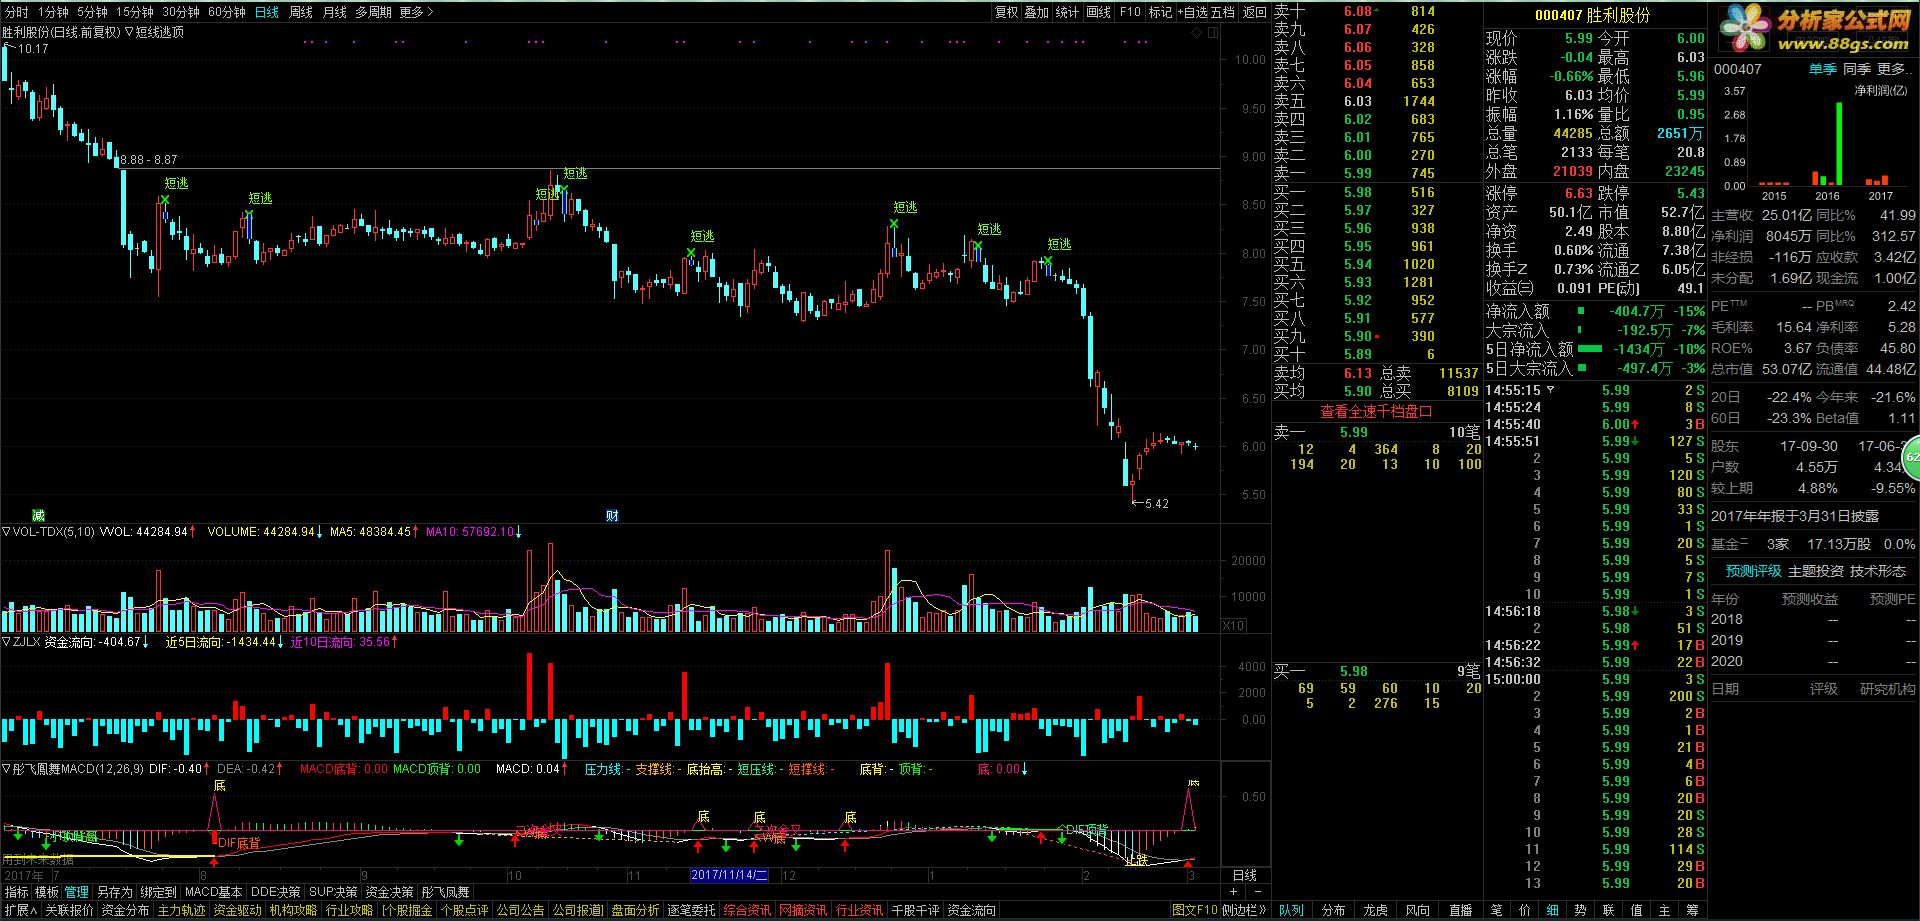Select the 30分钟 period
The height and width of the screenshot is (921, 1920).
click(x=181, y=12)
